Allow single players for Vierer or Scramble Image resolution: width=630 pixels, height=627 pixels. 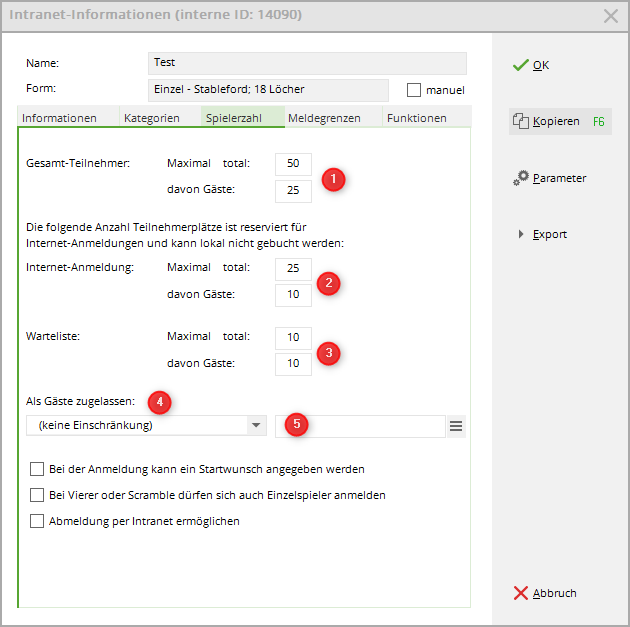pyautogui.click(x=38, y=495)
